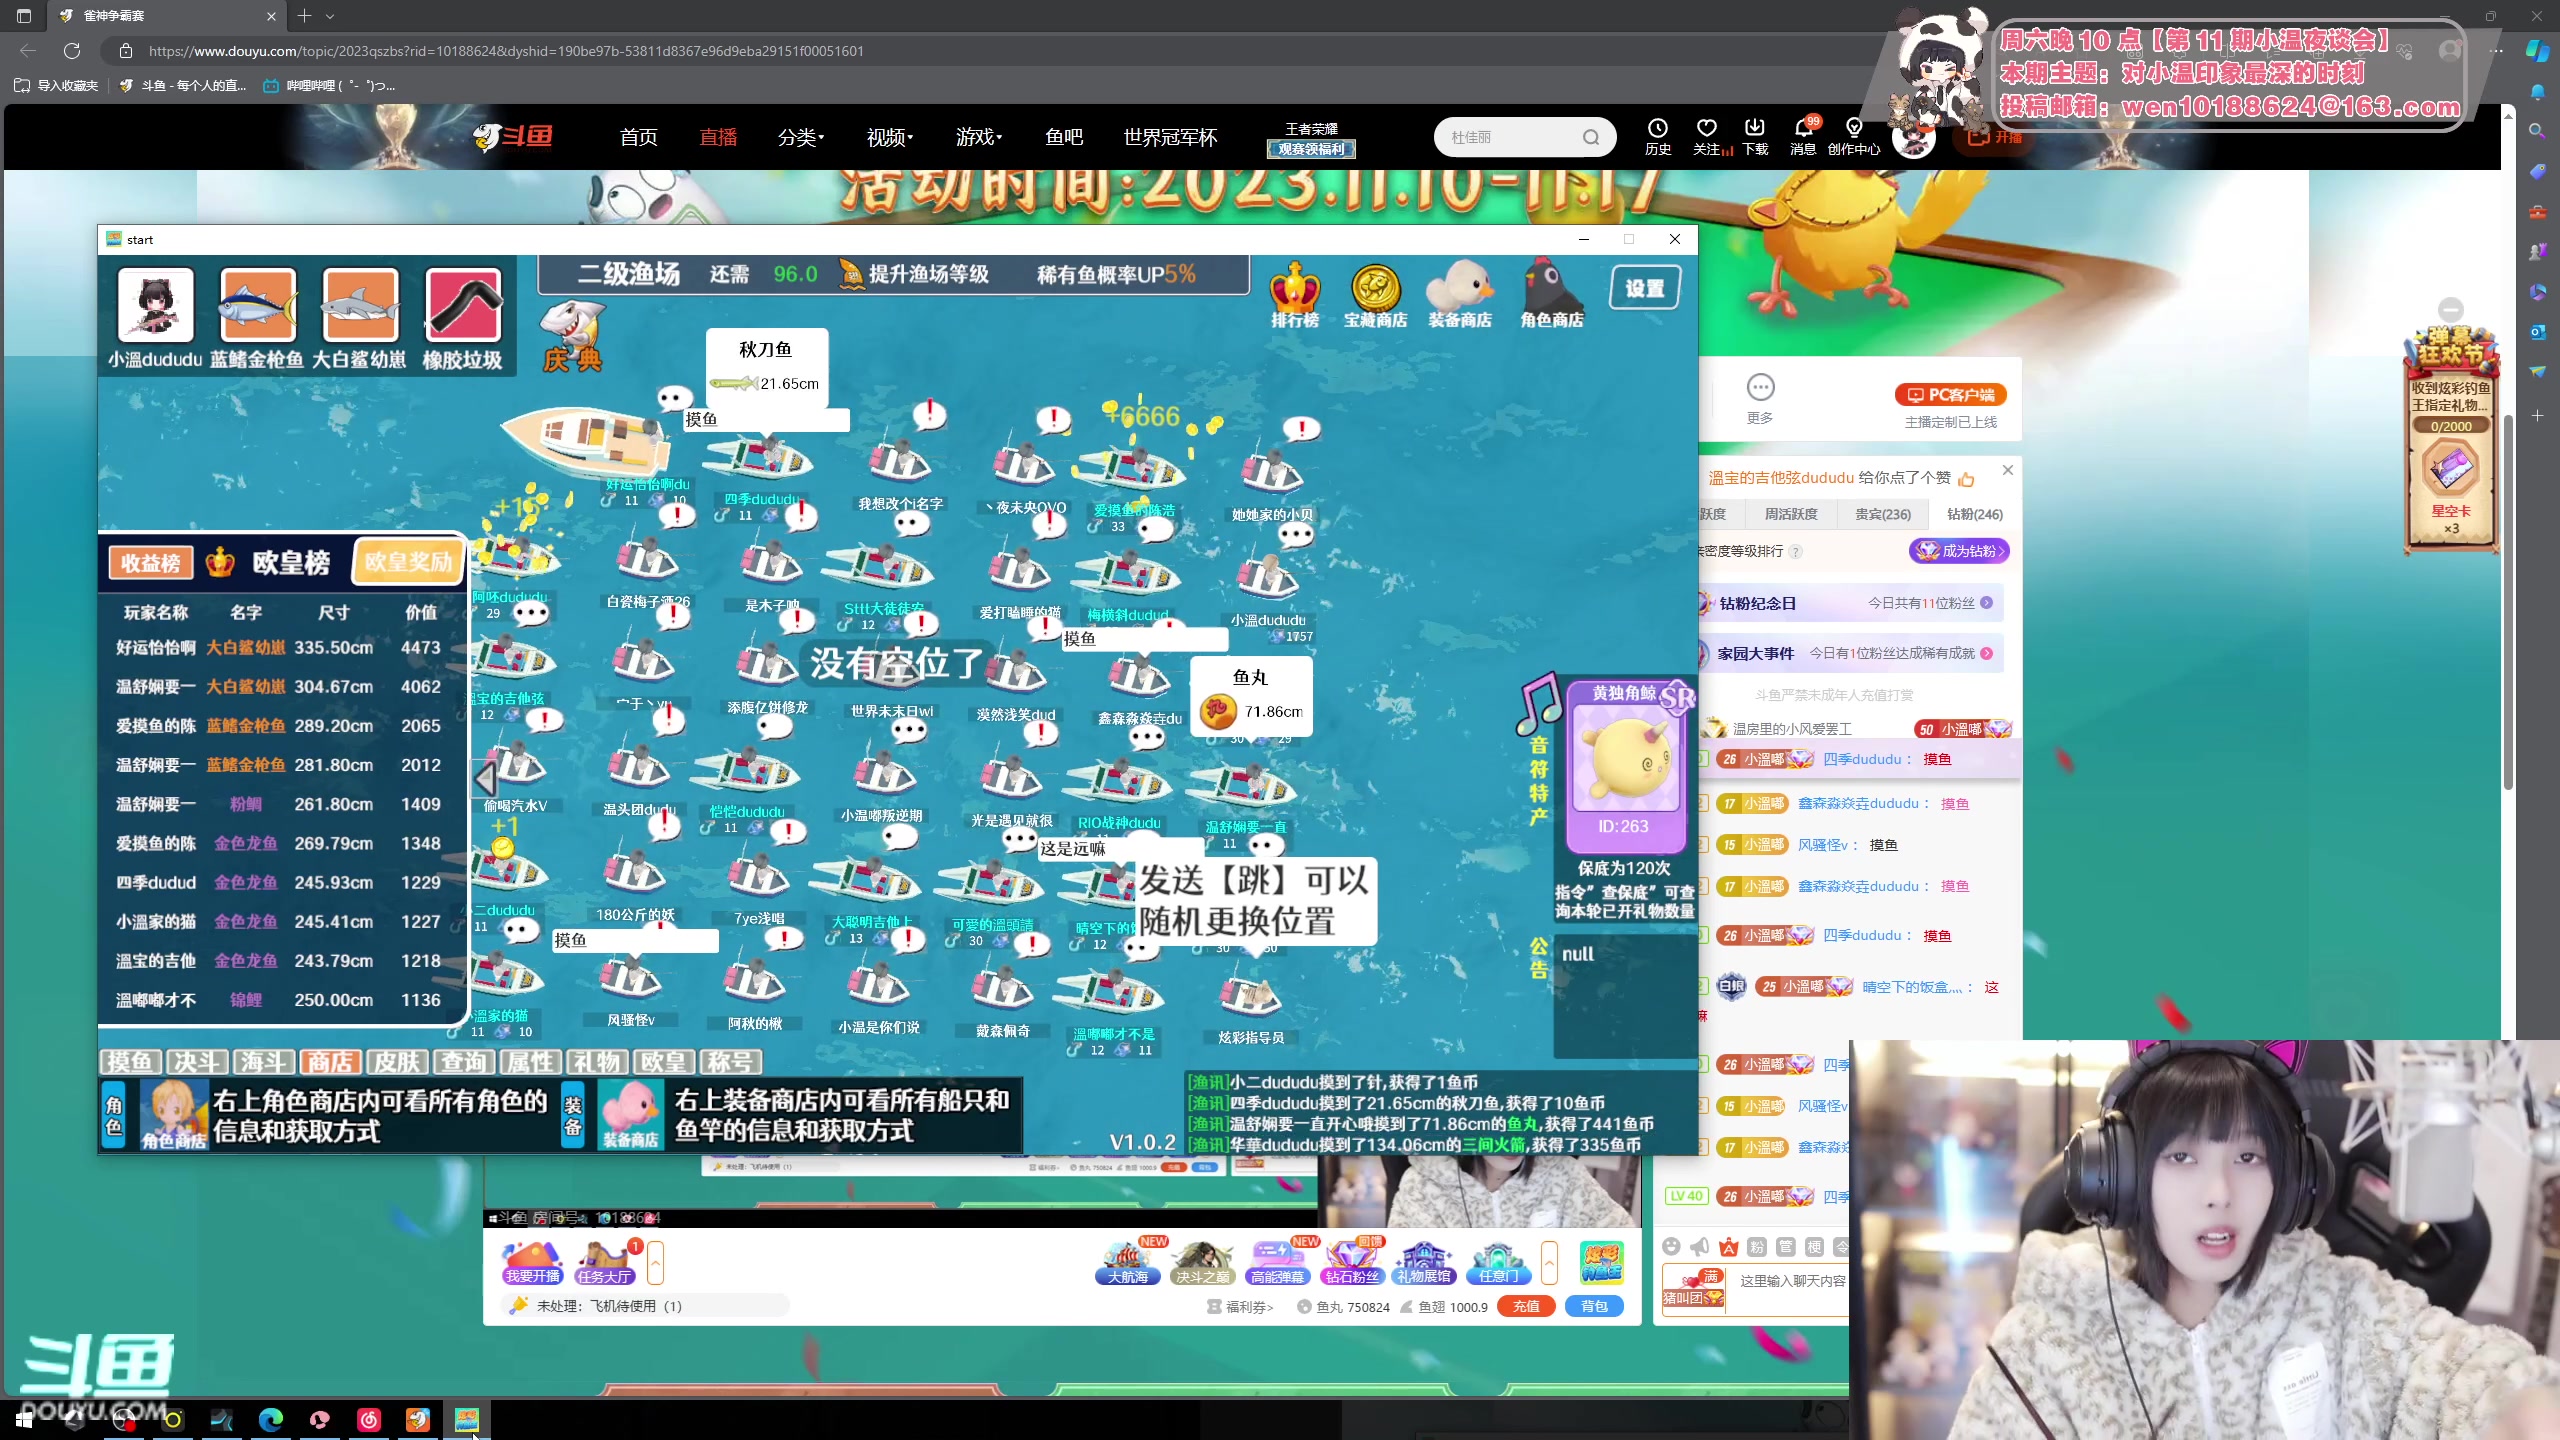This screenshot has width=2560, height=1440.
Task: Click the 充值 button
Action: click(x=1526, y=1306)
